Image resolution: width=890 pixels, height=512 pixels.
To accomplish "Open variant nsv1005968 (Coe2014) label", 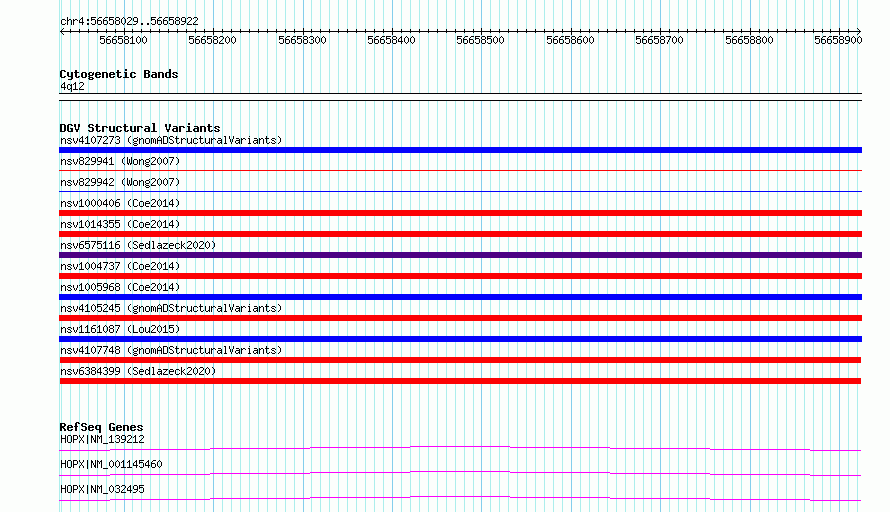I will click(x=120, y=287).
